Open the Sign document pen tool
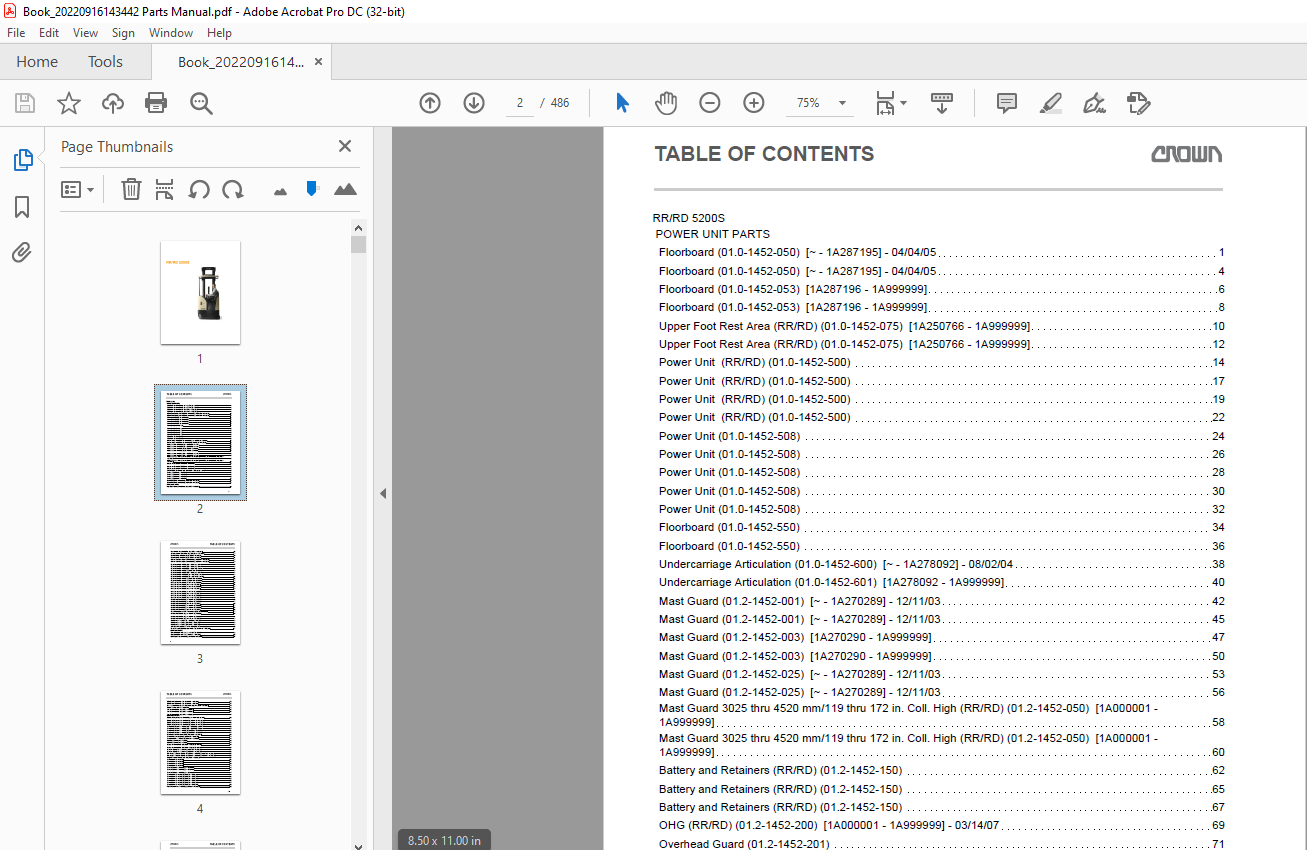Viewport: 1307px width, 850px height. [1094, 103]
